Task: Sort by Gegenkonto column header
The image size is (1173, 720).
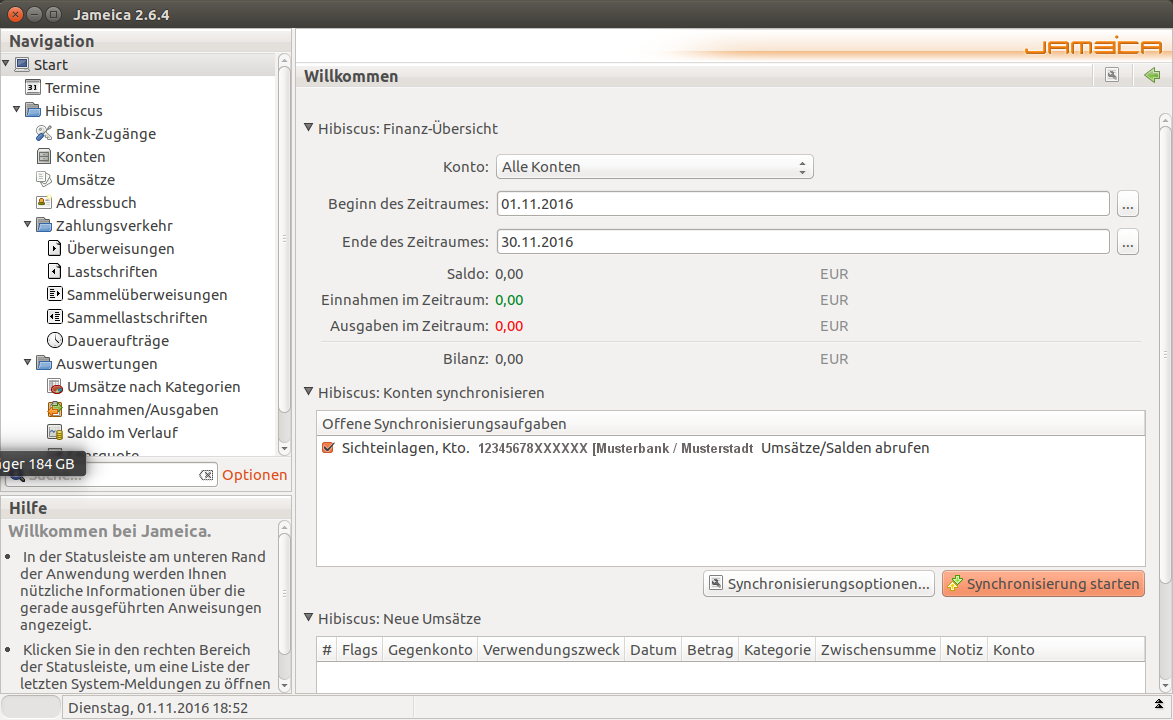Action: [430, 650]
